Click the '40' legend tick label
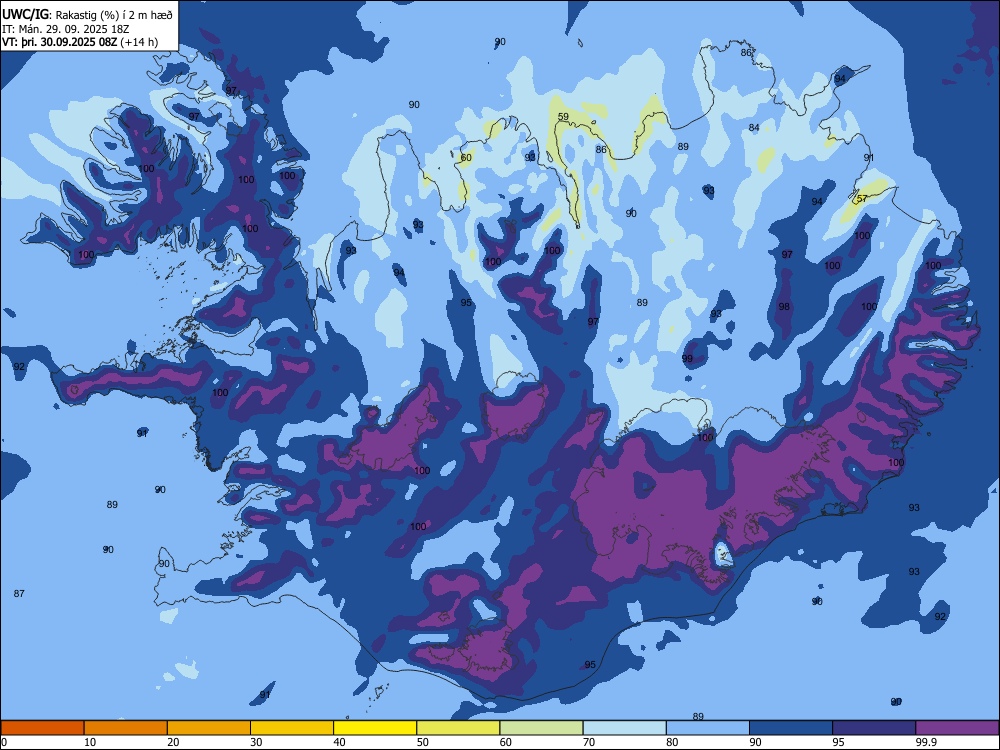The image size is (1000, 750). [340, 742]
